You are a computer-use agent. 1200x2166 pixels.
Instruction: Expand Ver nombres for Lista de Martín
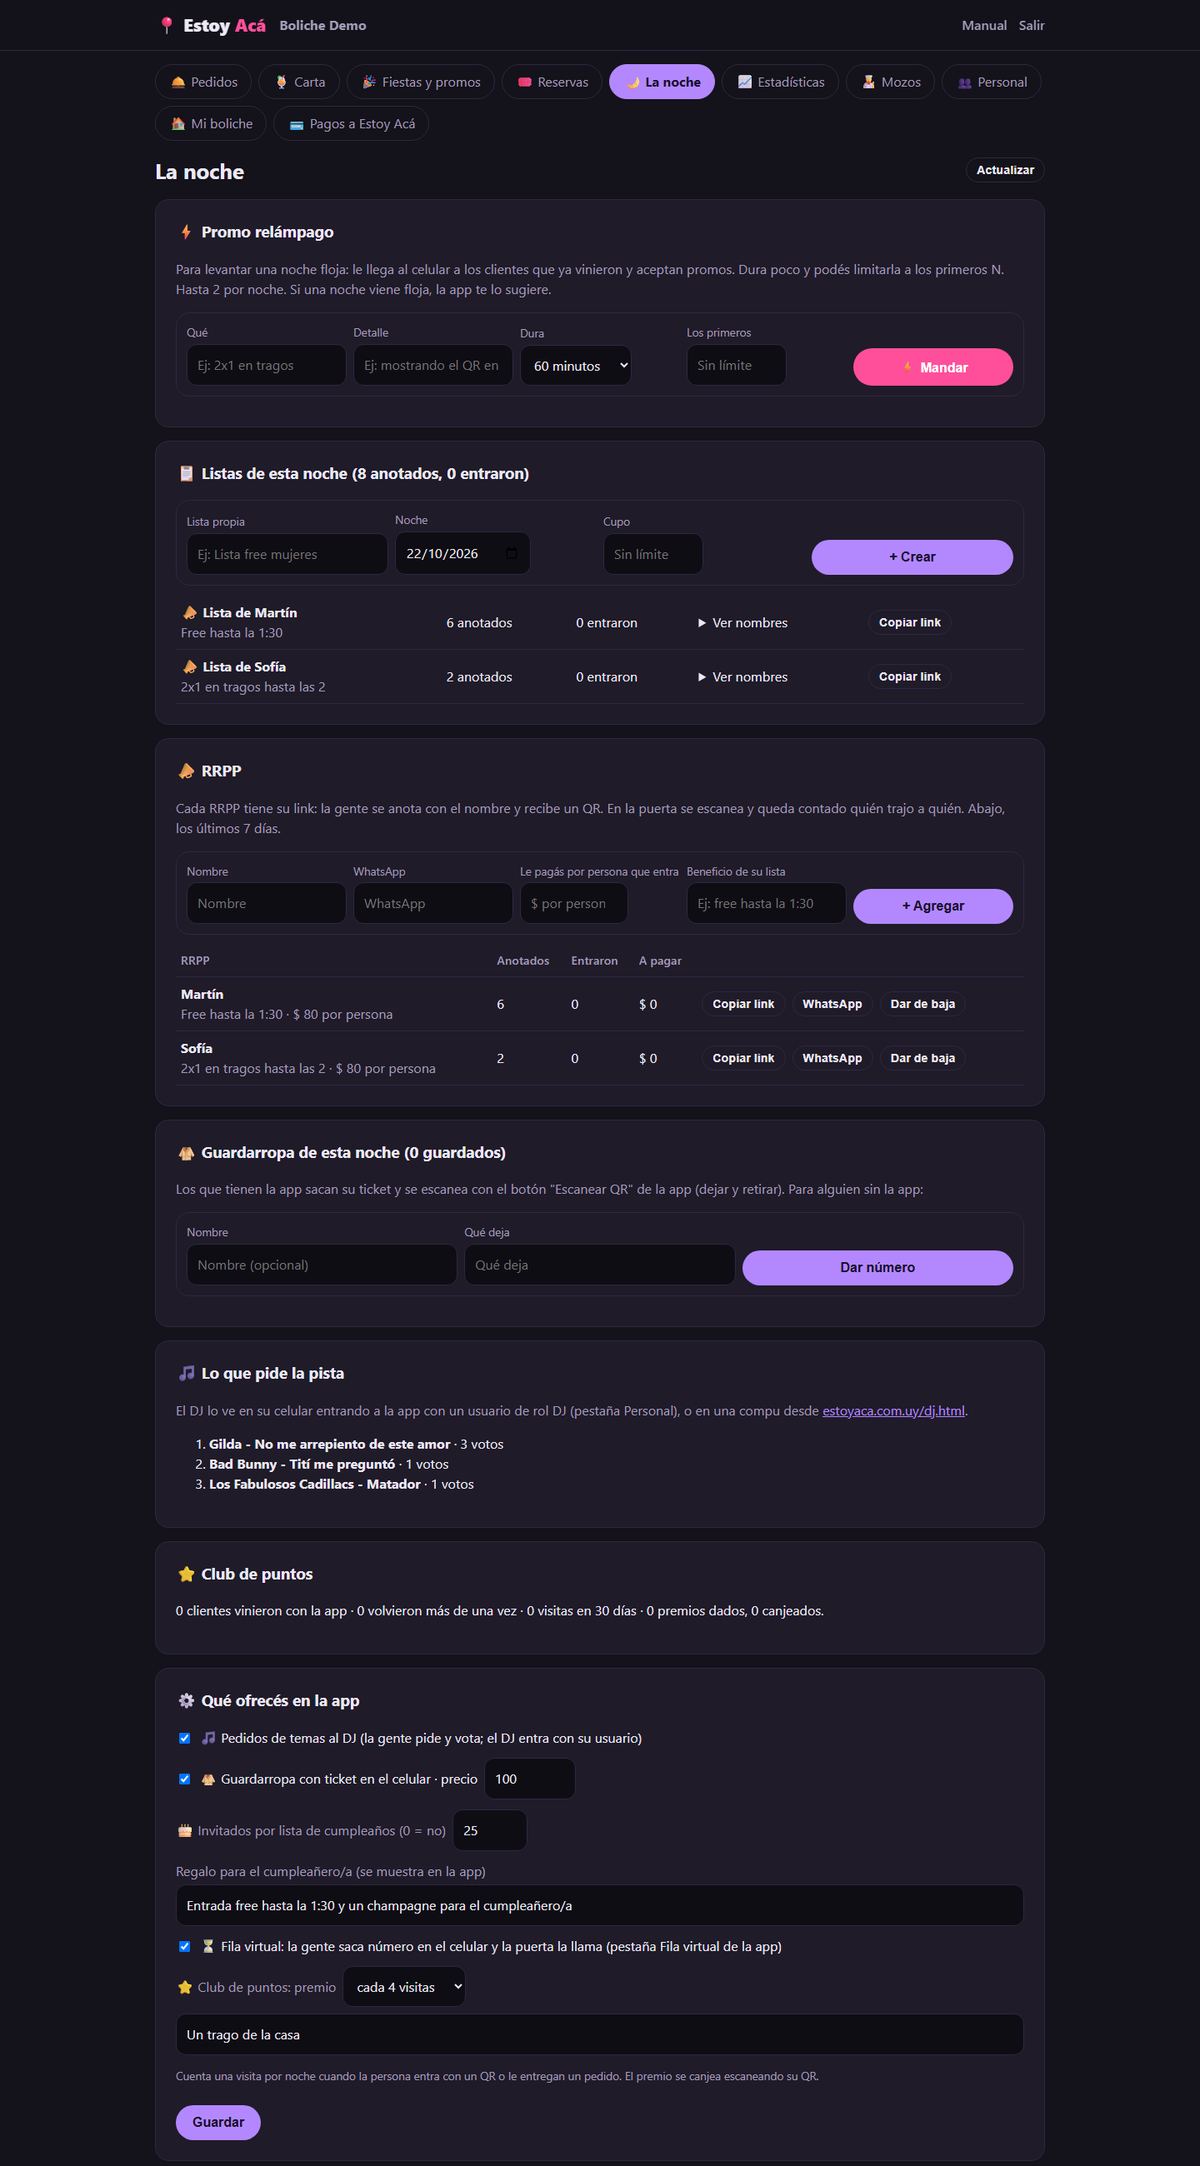(x=743, y=623)
